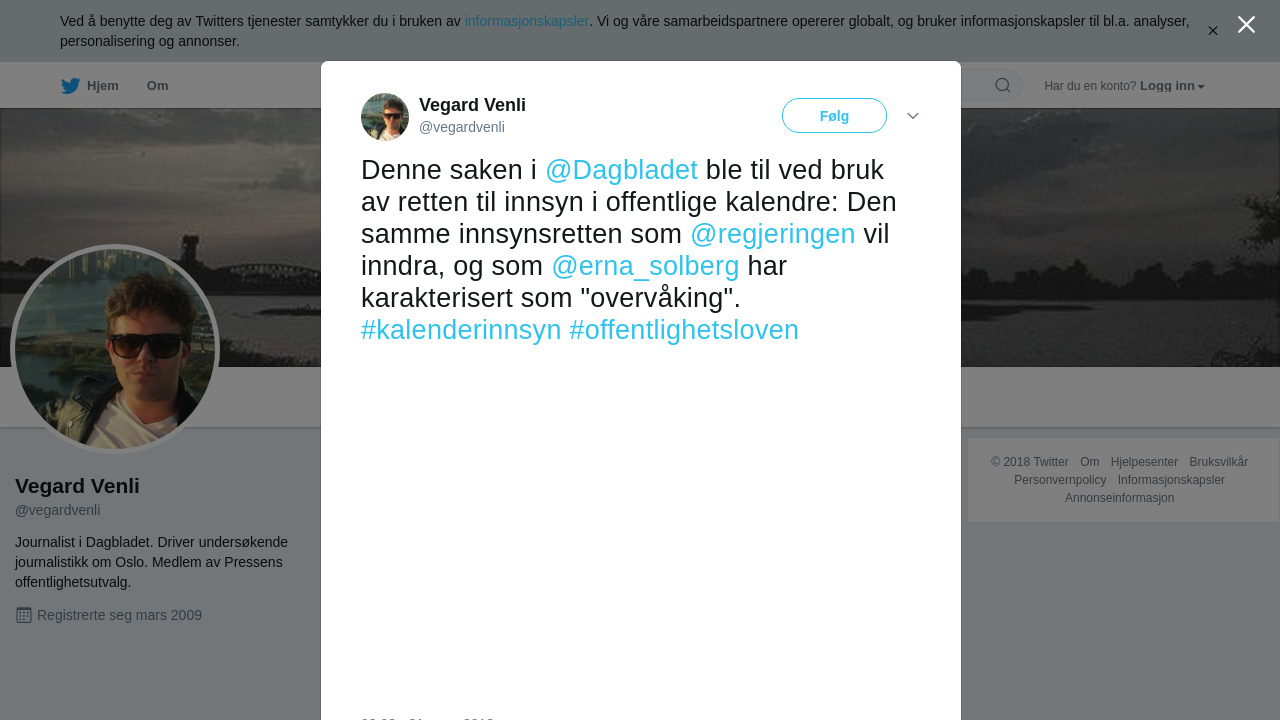The image size is (1280, 720).
Task: Open the @regjeringen mention link
Action: pos(773,234)
